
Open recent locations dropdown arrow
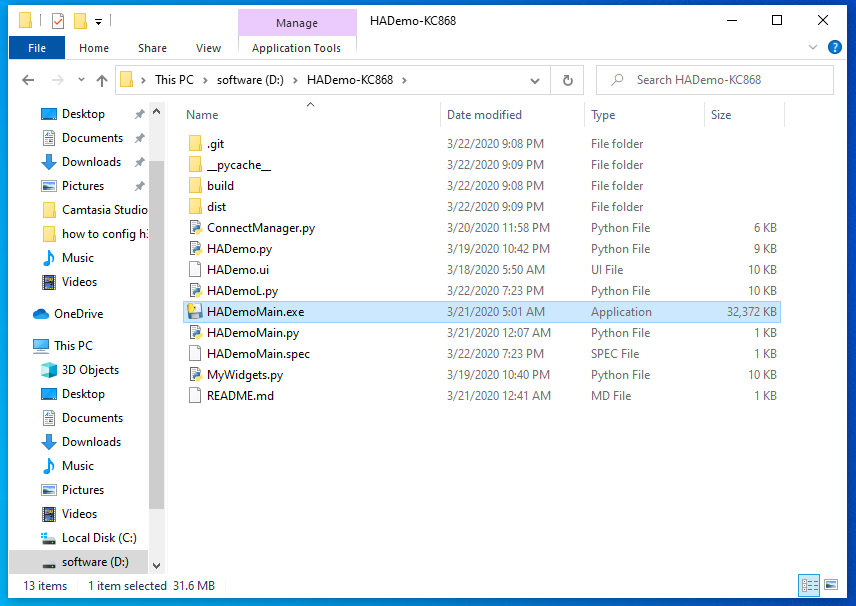click(80, 81)
